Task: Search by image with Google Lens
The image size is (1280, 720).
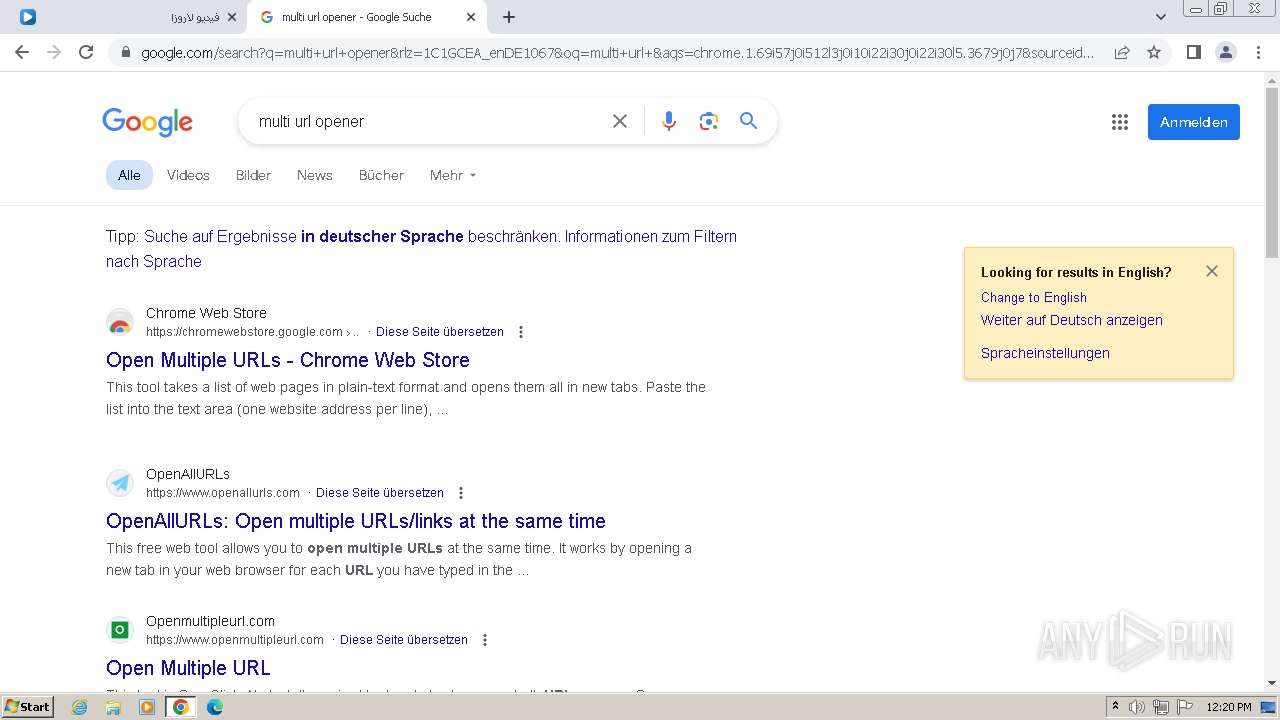Action: [709, 121]
